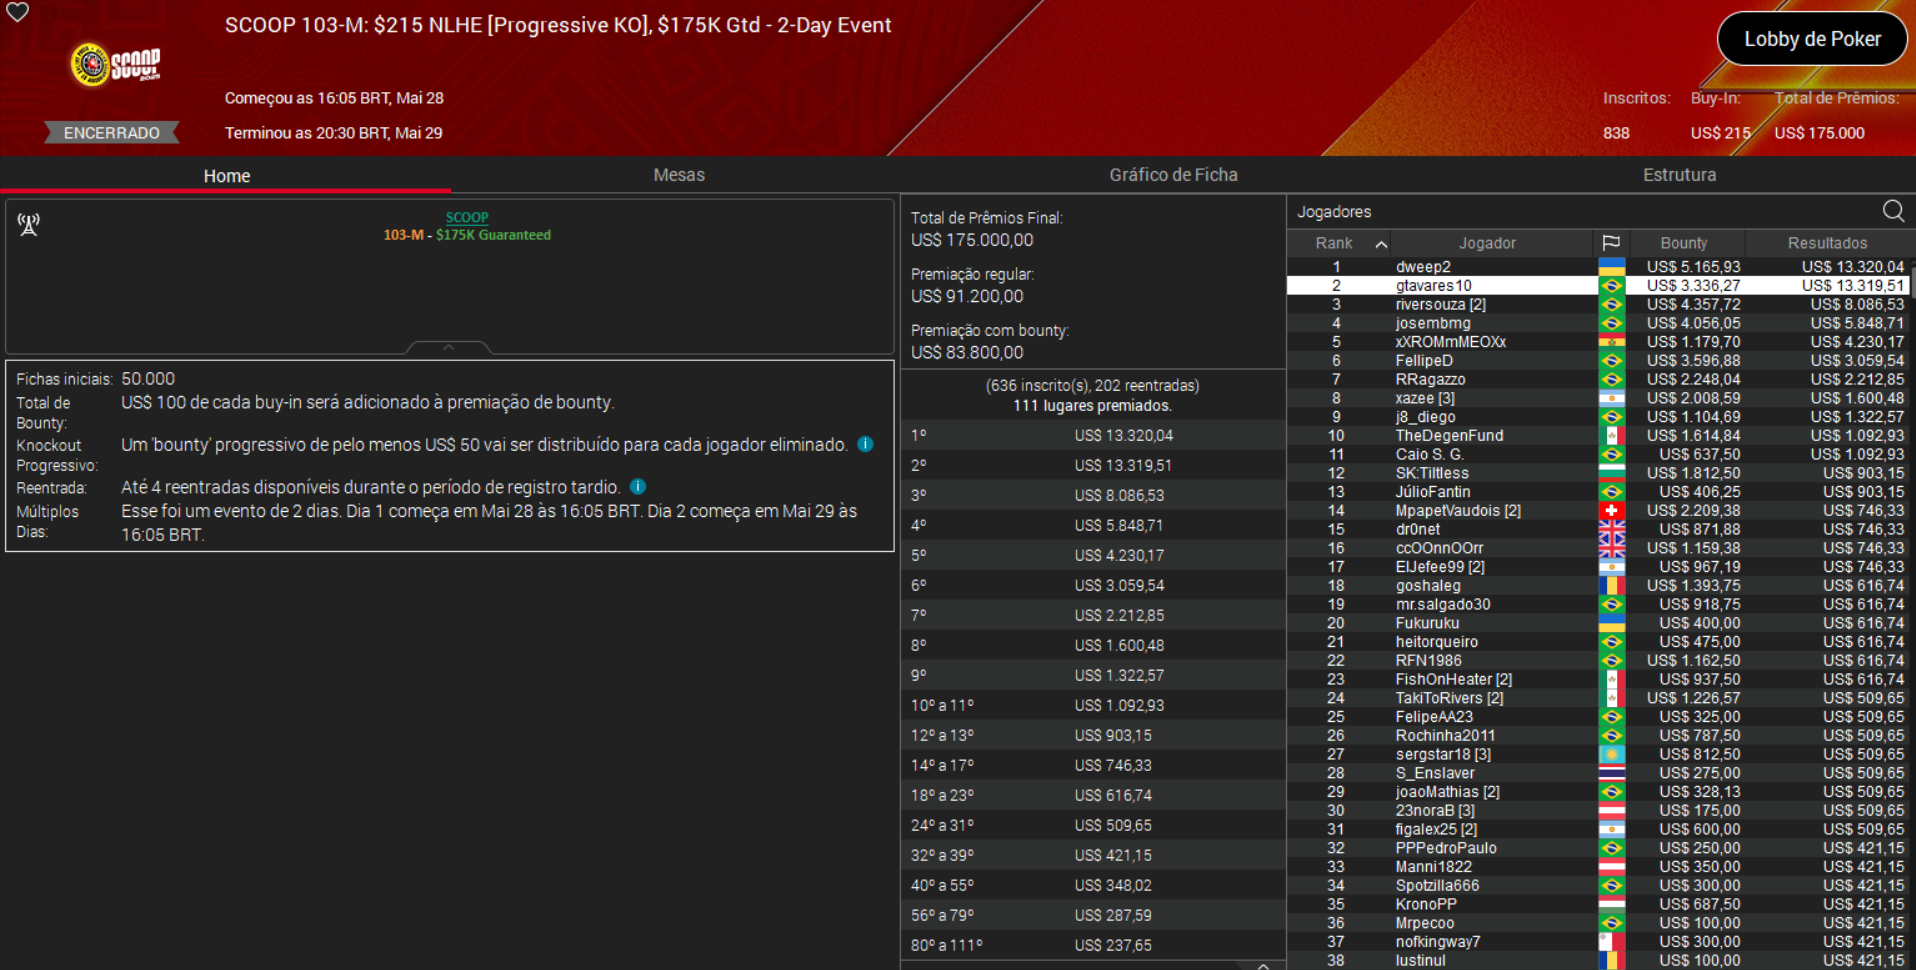Click the flag icon for xazee
Screen dimensions: 1916x970
pos(1611,398)
